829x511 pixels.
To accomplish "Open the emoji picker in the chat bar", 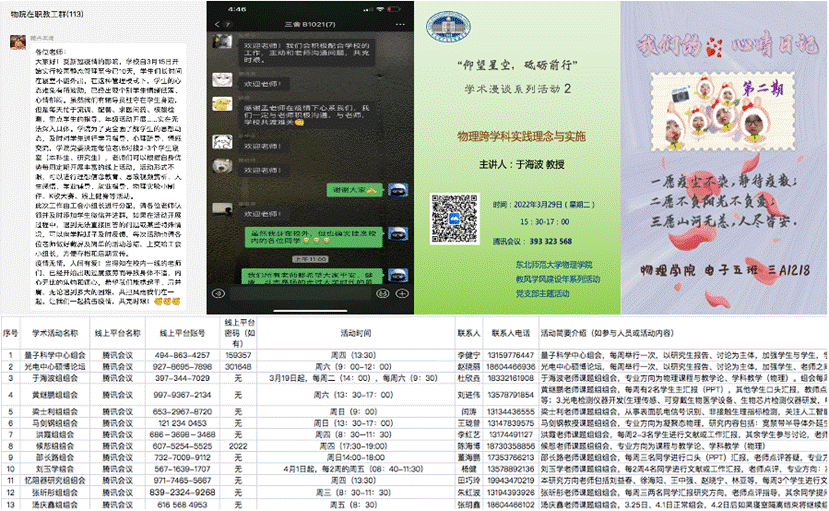I will point(382,293).
